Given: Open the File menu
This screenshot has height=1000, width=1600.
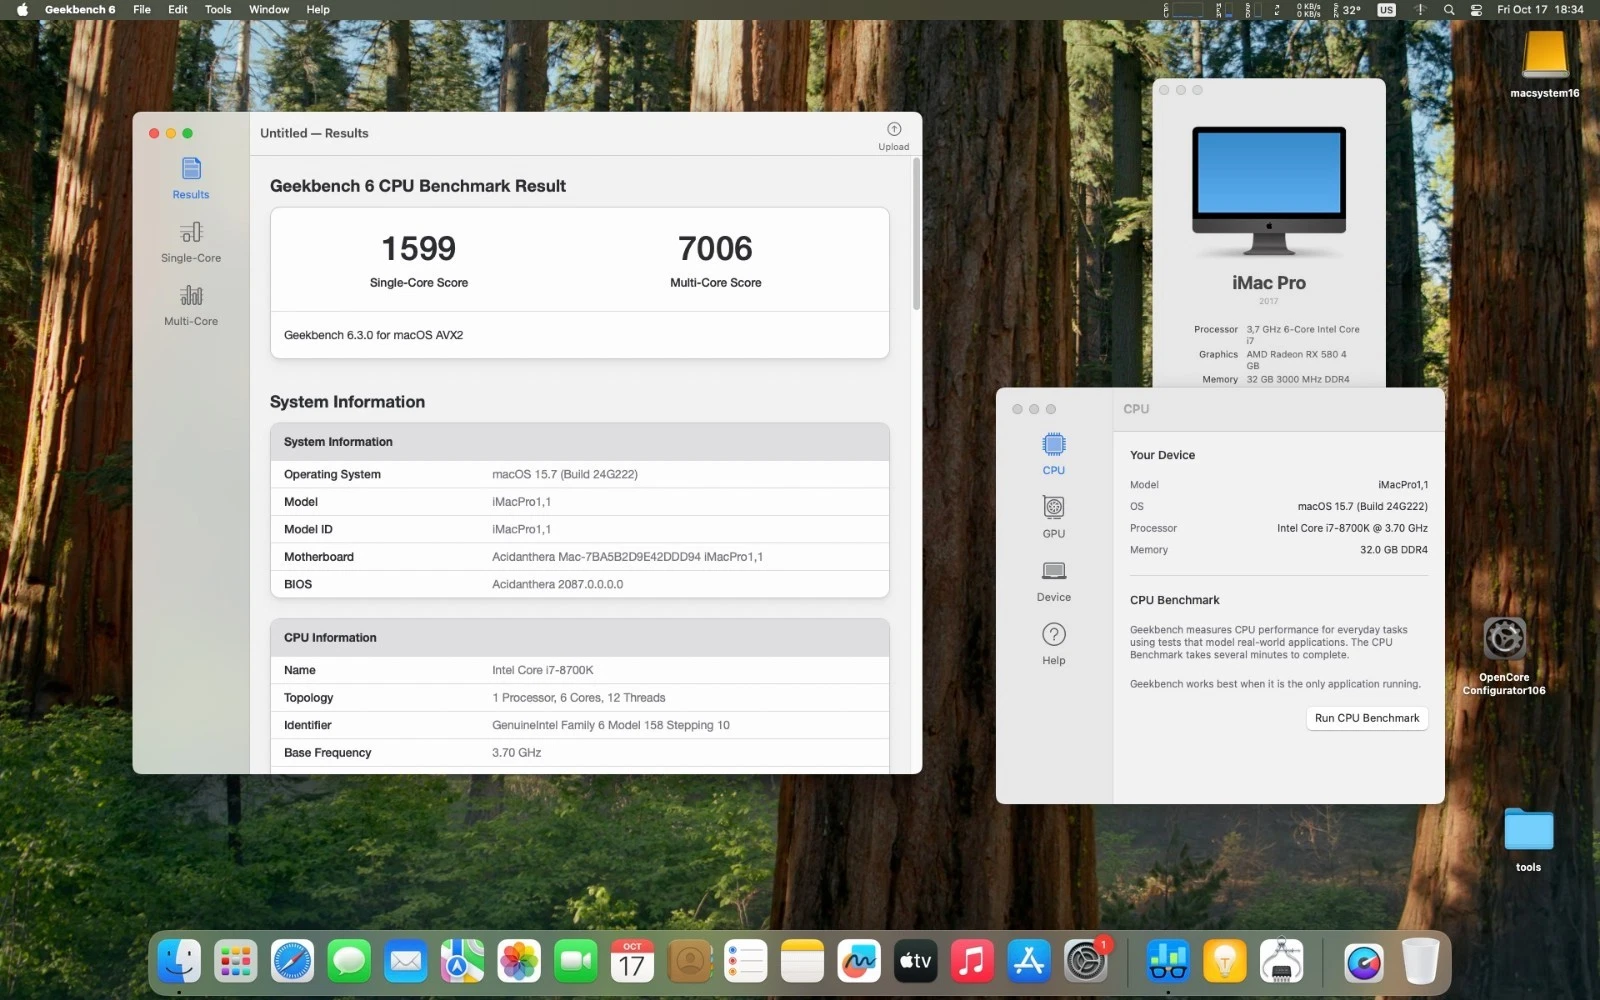Looking at the screenshot, I should (142, 9).
